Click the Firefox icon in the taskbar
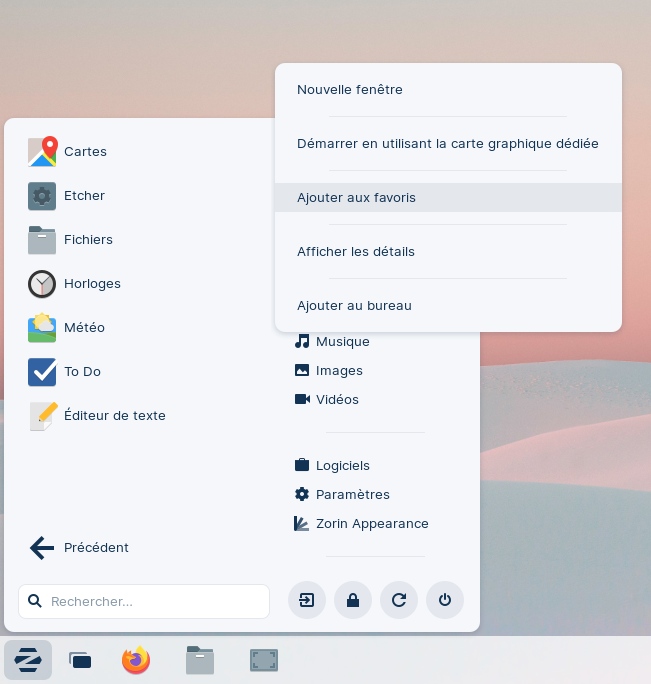The image size is (651, 684). click(x=136, y=660)
